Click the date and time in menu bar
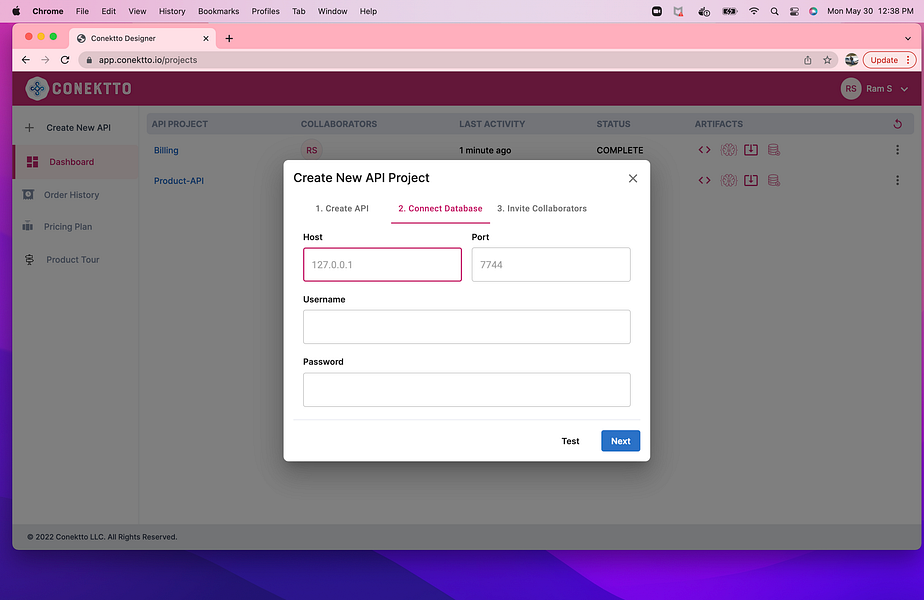Viewport: 924px width, 600px height. pyautogui.click(x=870, y=11)
